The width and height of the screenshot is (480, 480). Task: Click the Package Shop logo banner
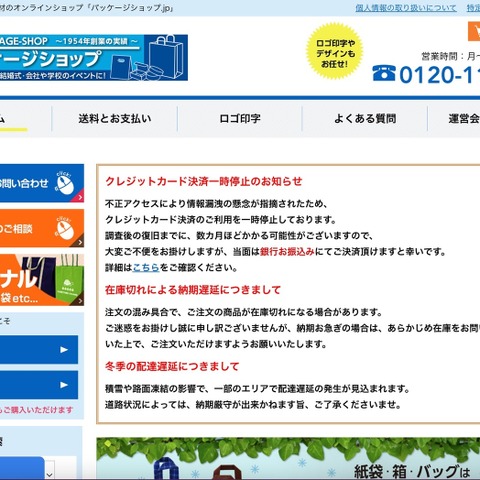click(x=93, y=57)
